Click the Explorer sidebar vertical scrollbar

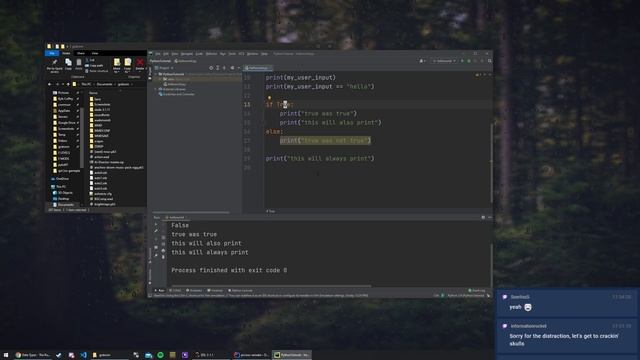click(x=82, y=139)
